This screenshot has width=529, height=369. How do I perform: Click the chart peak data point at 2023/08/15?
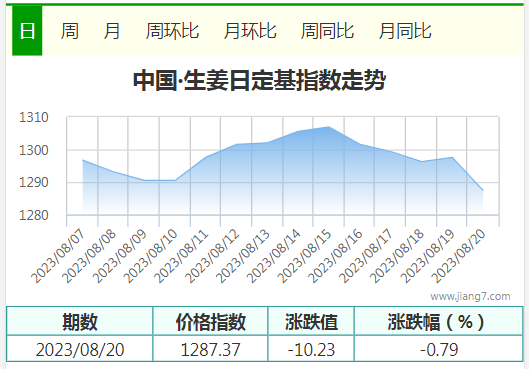coord(329,127)
